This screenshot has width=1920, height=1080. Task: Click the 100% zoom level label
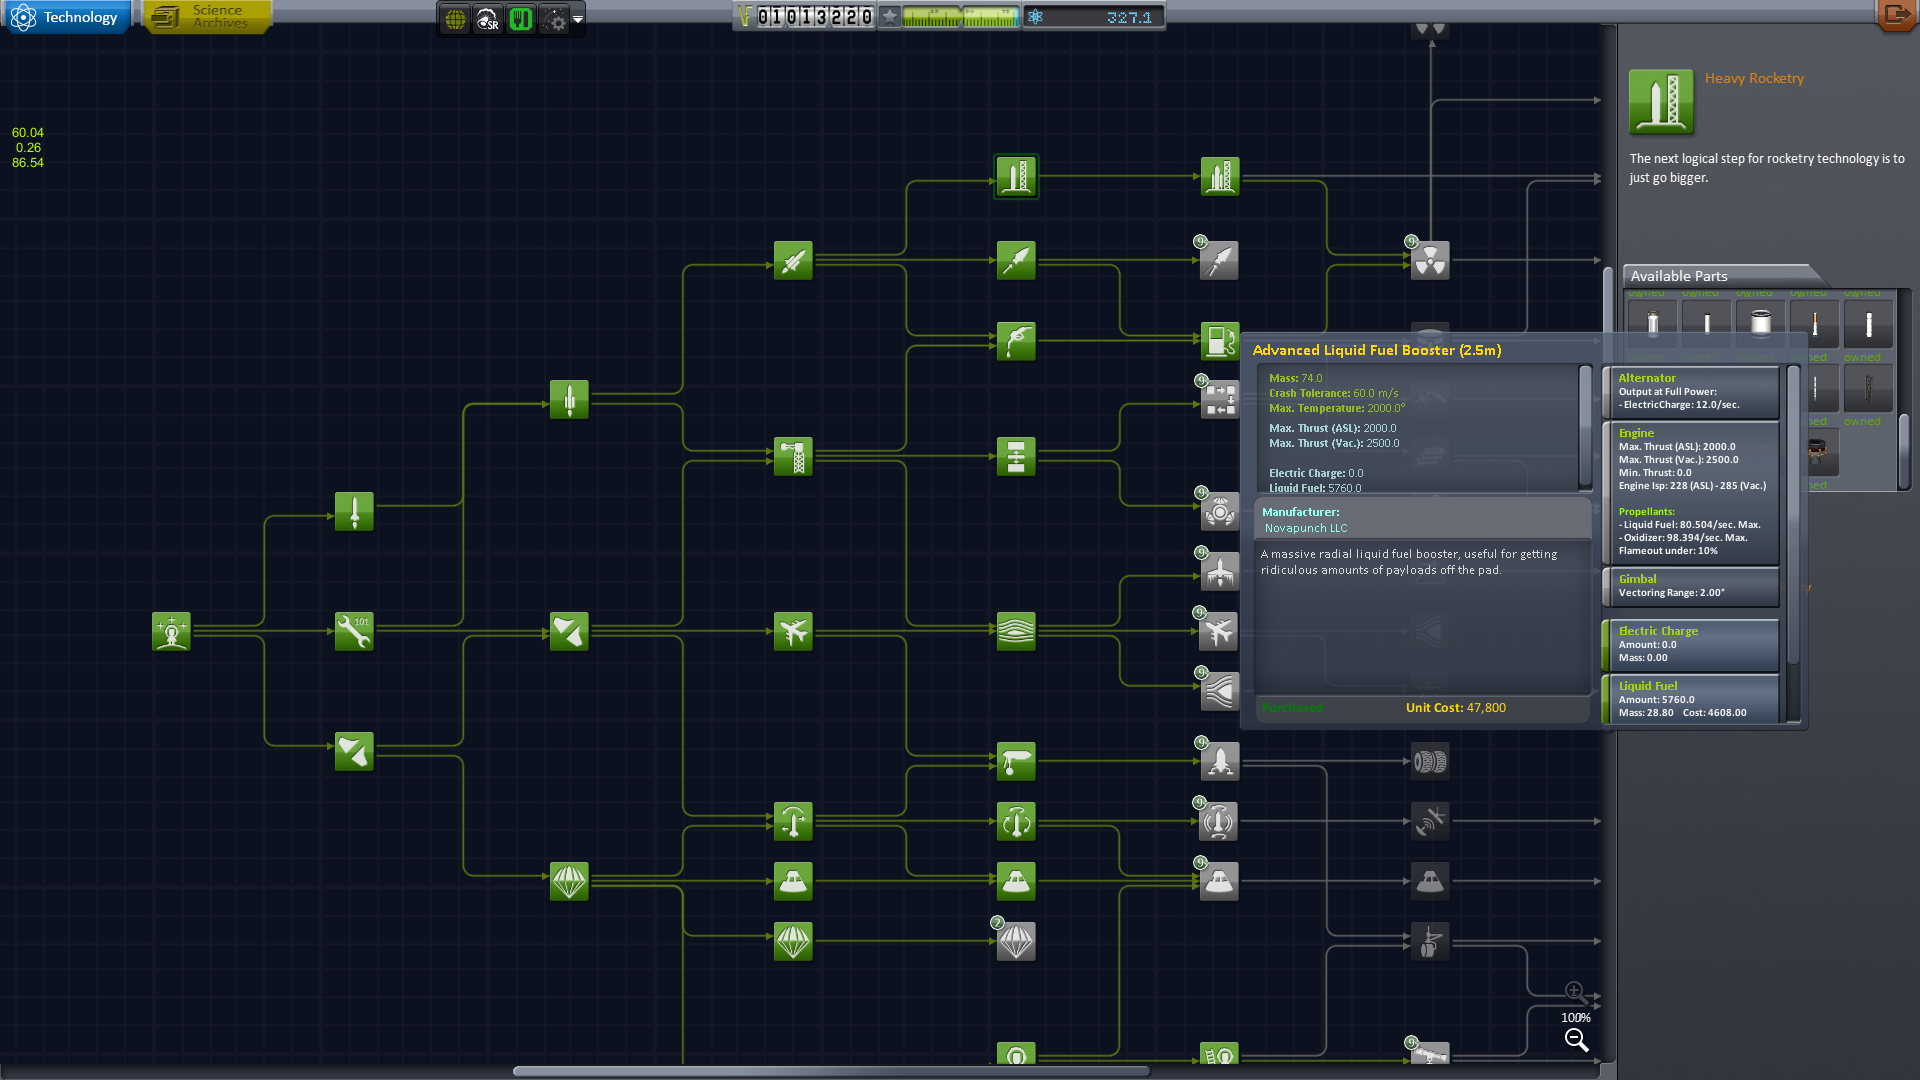(1575, 1018)
